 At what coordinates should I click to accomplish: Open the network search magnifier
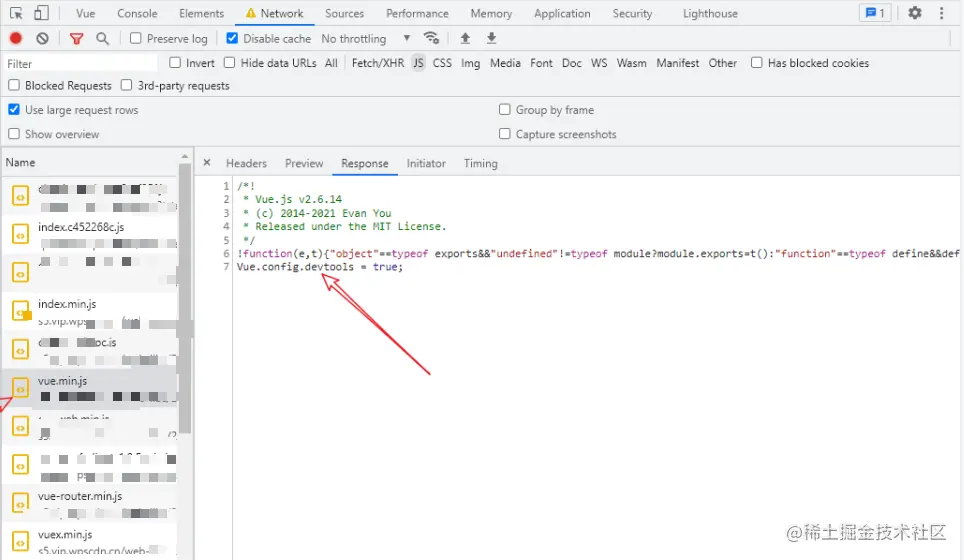coord(102,39)
